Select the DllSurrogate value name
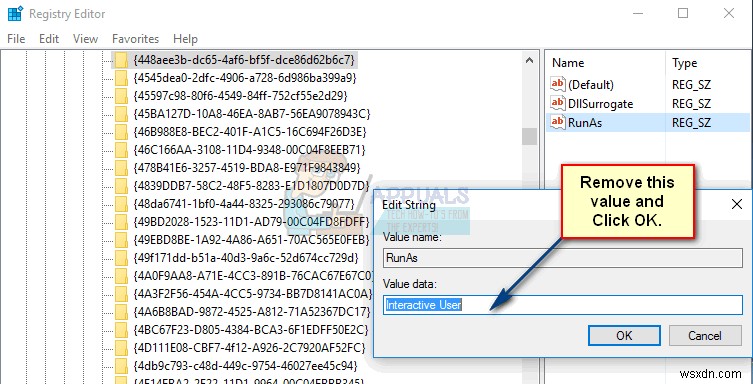753x384 pixels. pos(600,104)
